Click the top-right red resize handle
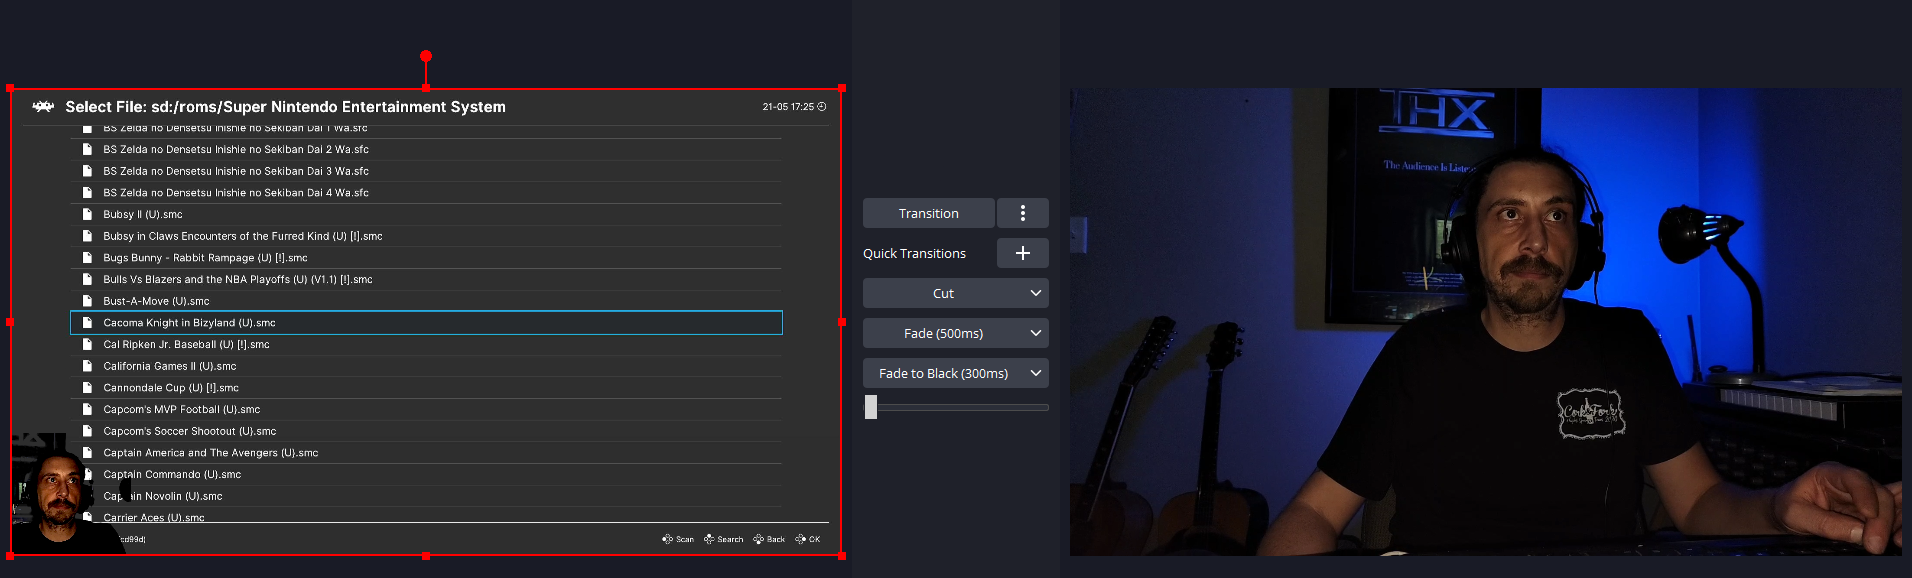 [842, 88]
